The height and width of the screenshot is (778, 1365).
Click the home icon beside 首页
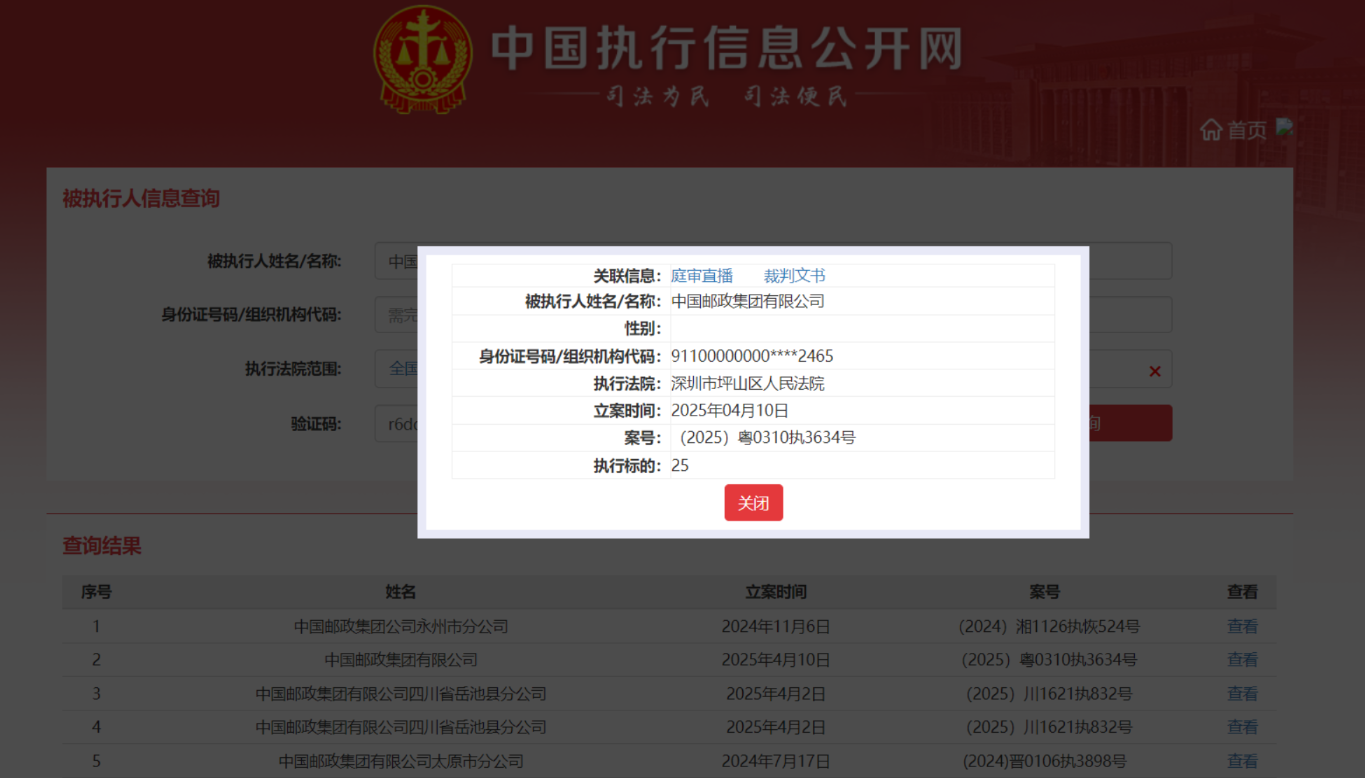click(1211, 130)
